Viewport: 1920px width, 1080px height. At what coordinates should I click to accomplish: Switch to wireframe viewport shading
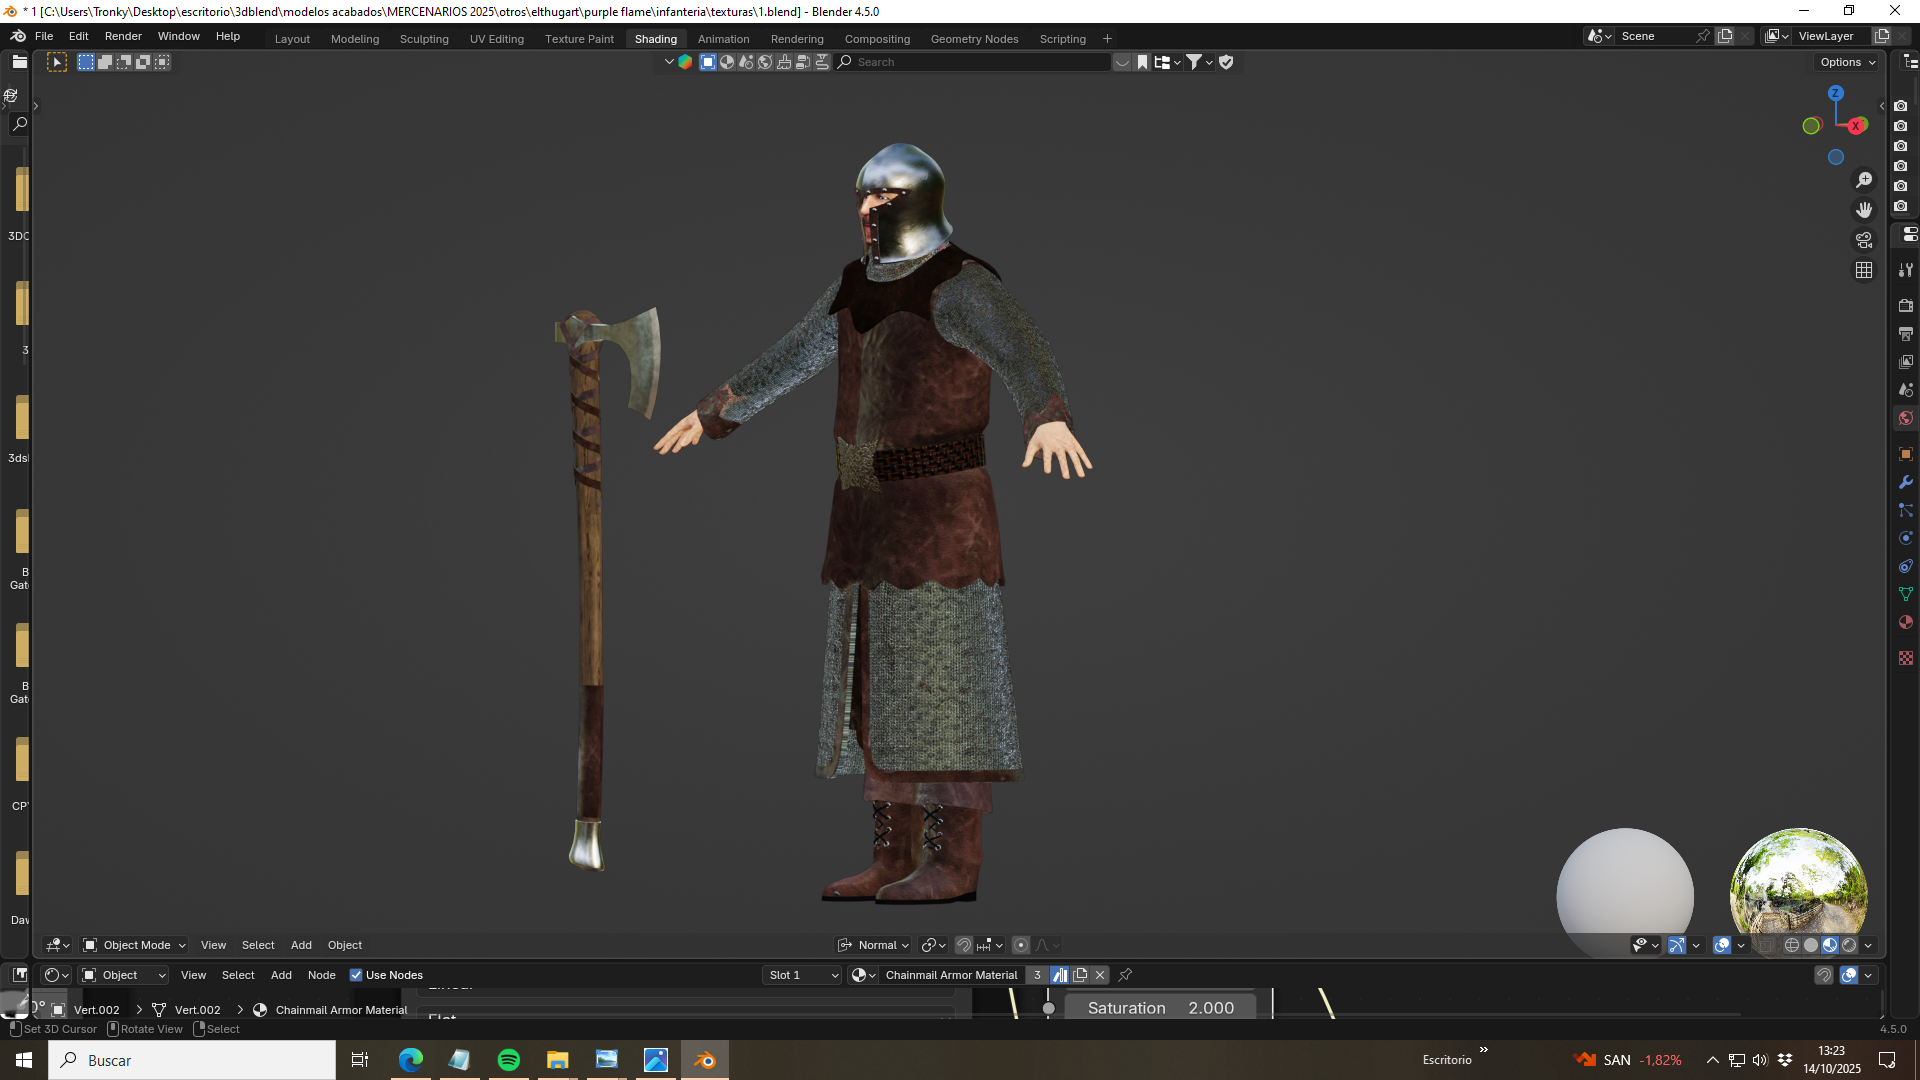coord(1792,945)
